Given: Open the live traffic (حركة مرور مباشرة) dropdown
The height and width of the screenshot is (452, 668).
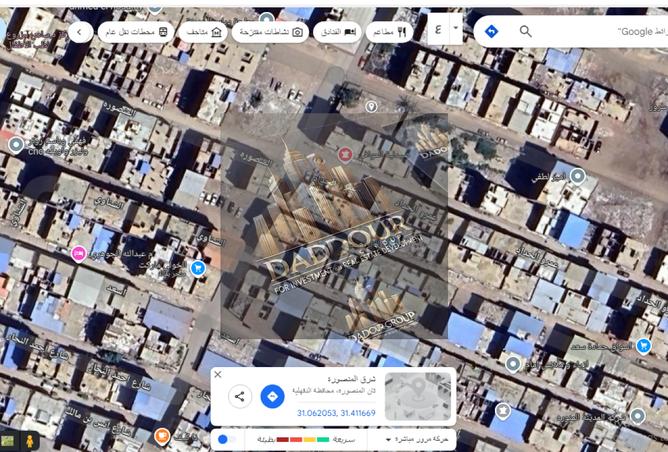Looking at the screenshot, I should point(417,439).
